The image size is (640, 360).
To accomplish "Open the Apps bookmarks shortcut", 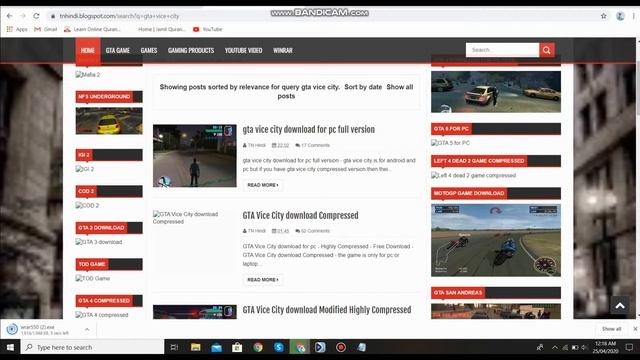I will 17,29.
